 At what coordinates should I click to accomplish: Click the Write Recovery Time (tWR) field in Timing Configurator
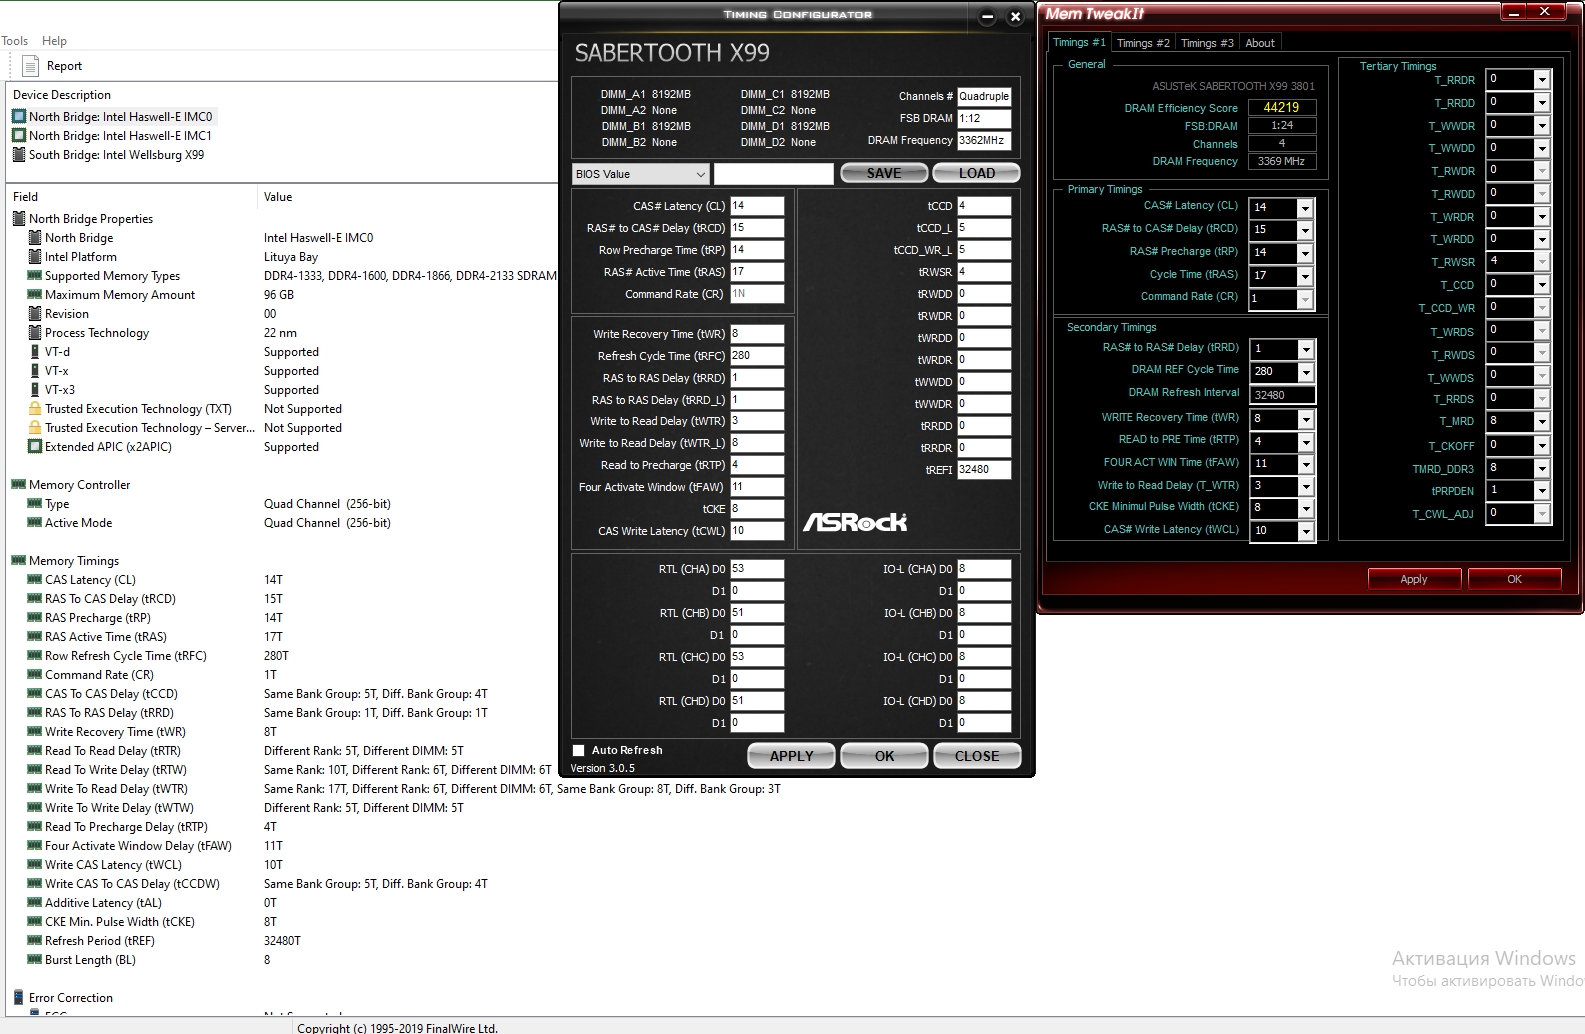tap(757, 334)
